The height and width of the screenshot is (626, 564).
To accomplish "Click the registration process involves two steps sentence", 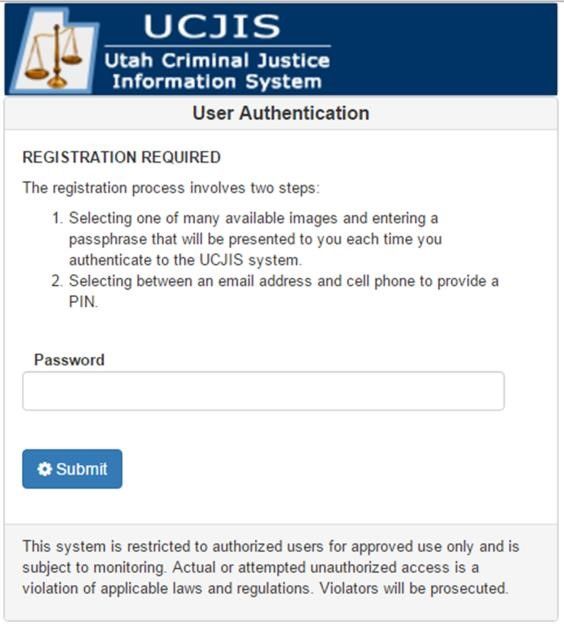I will (171, 188).
